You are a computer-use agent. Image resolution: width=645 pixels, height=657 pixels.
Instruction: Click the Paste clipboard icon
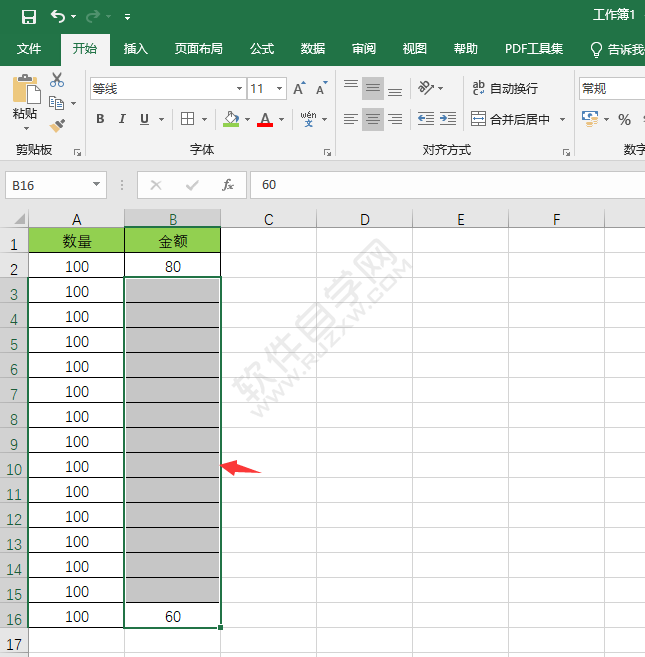click(26, 89)
